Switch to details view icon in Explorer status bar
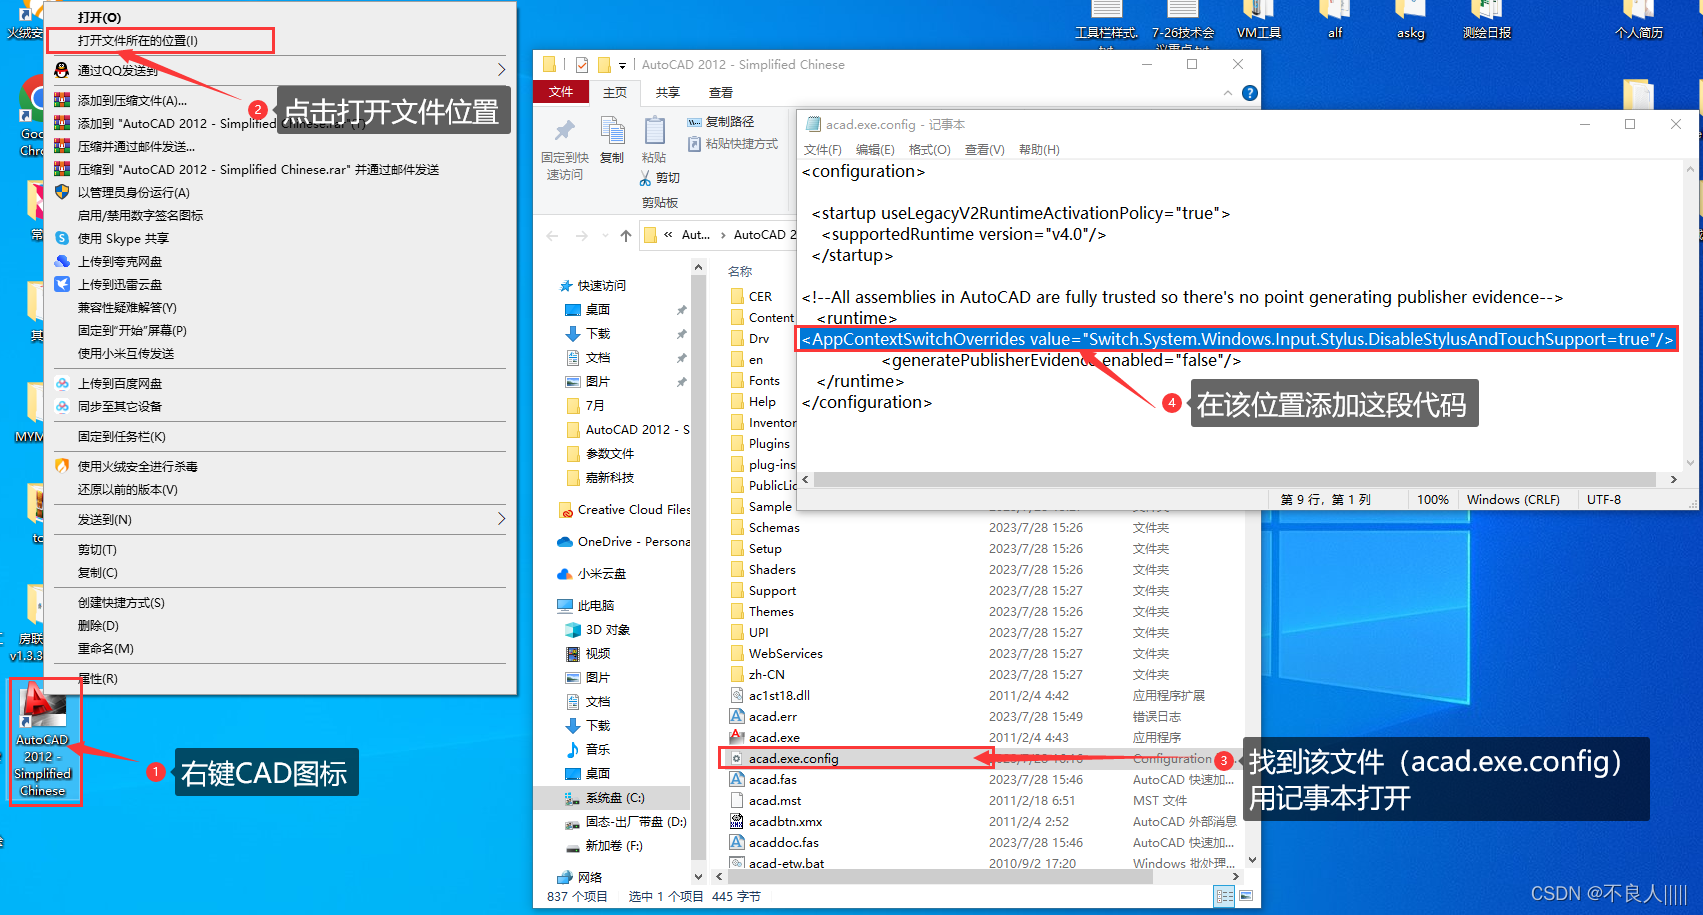The image size is (1703, 915). pos(1225,897)
